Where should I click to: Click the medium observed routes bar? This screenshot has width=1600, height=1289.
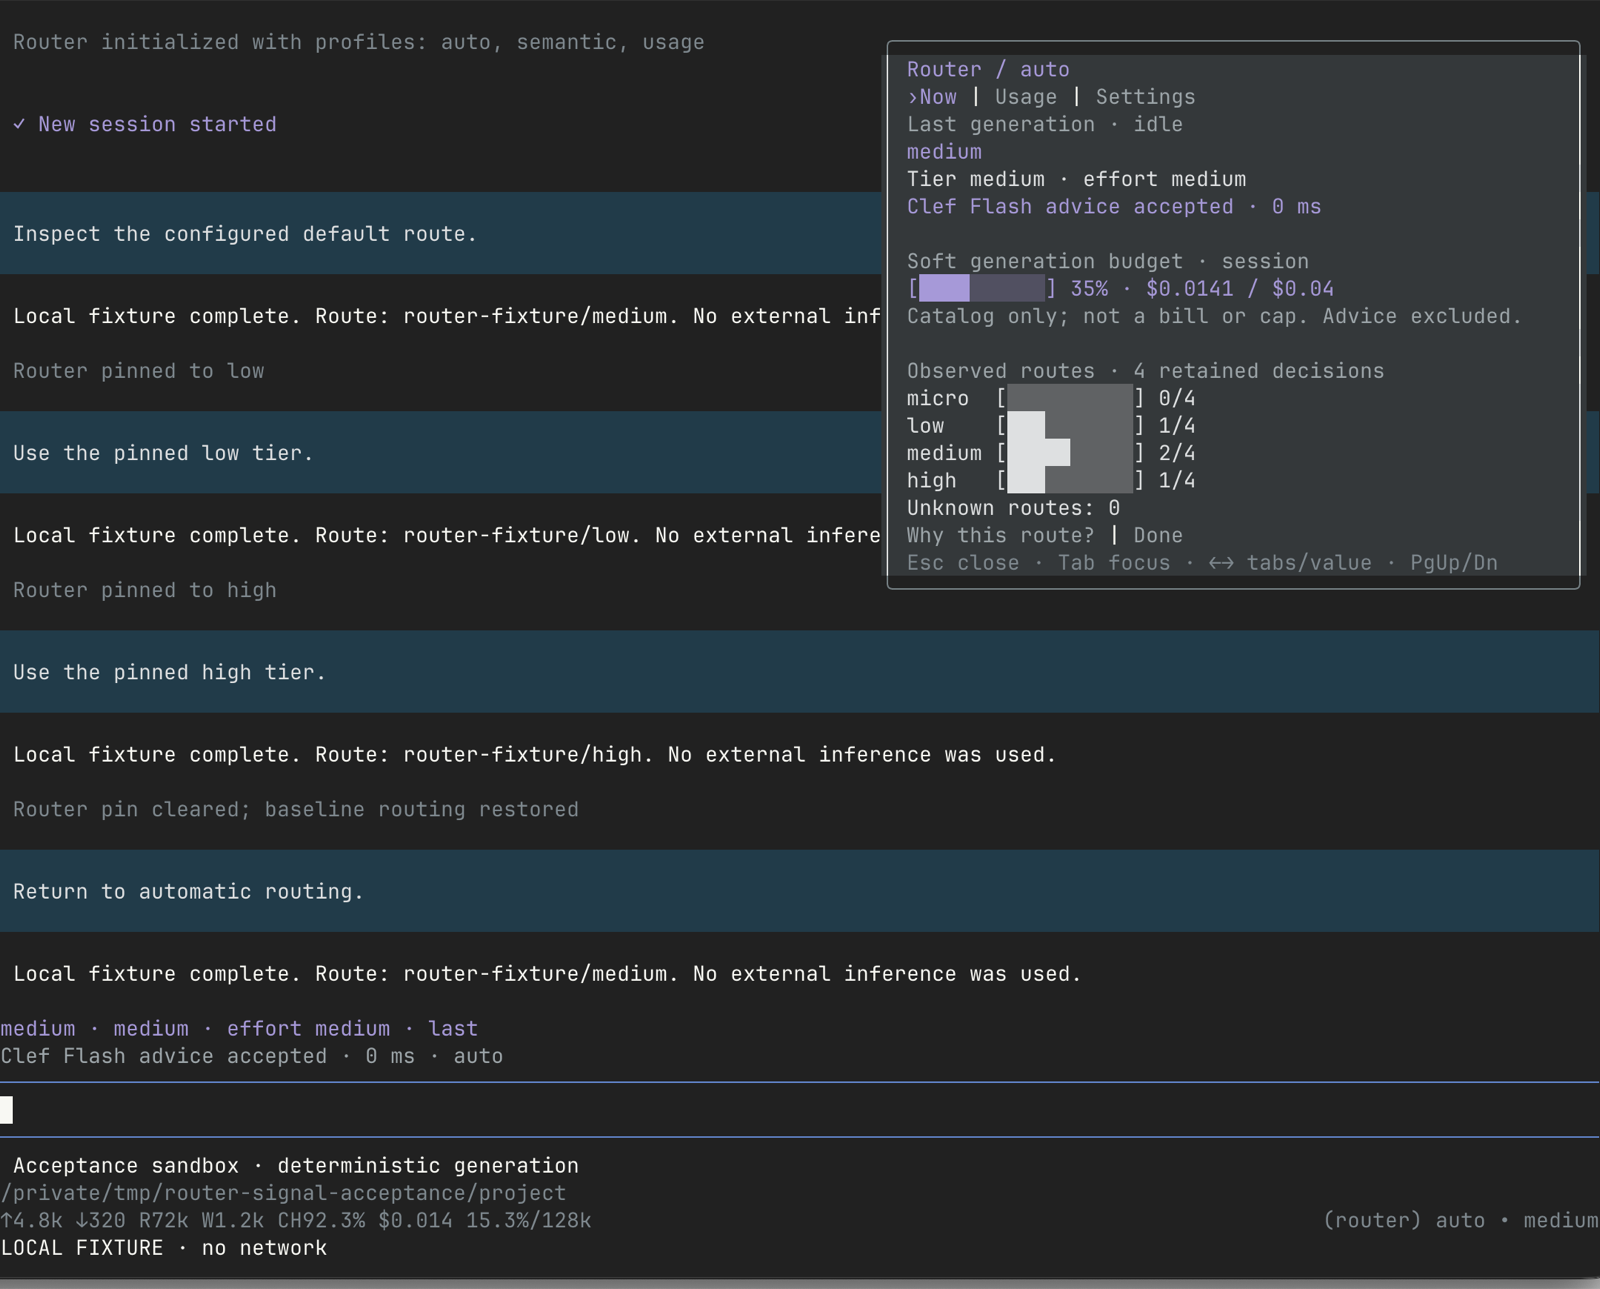(1070, 453)
